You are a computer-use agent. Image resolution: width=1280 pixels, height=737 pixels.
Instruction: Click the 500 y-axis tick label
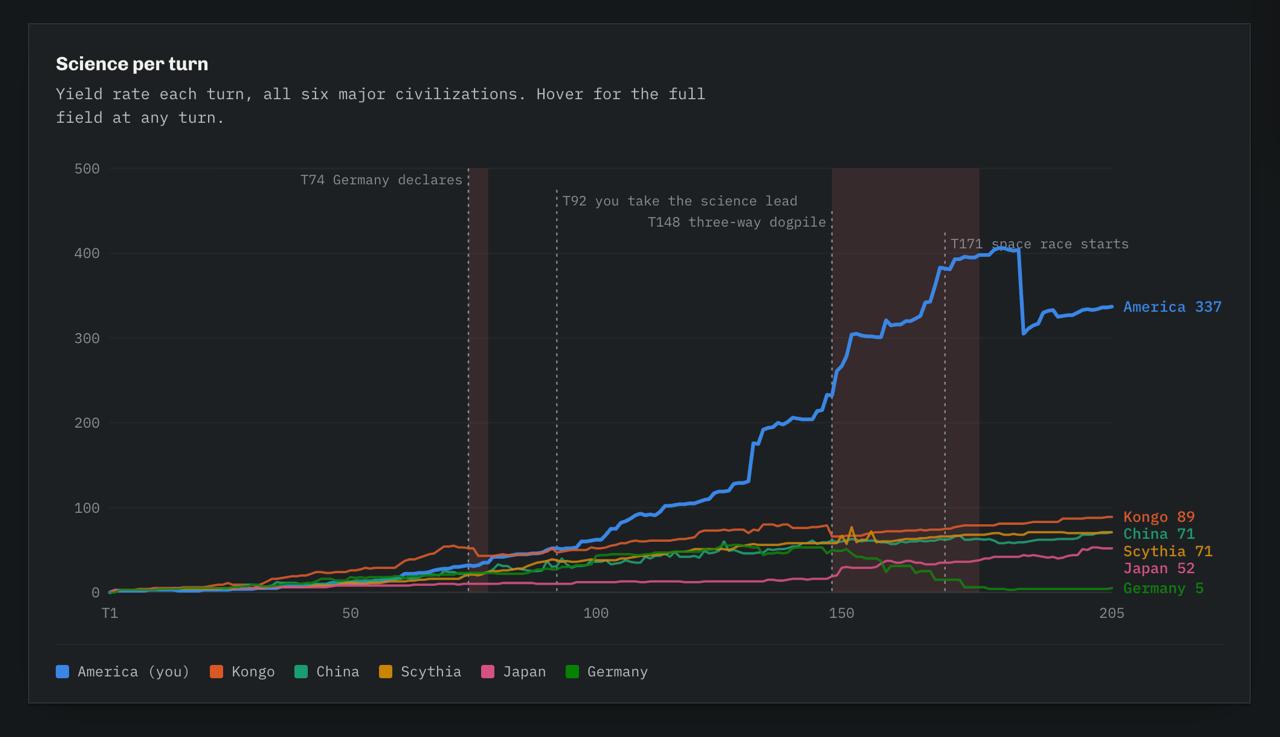click(87, 169)
